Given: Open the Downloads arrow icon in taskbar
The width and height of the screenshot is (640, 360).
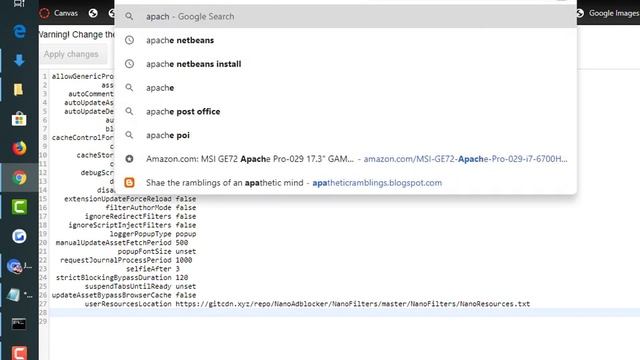Looking at the screenshot, I should point(19,60).
